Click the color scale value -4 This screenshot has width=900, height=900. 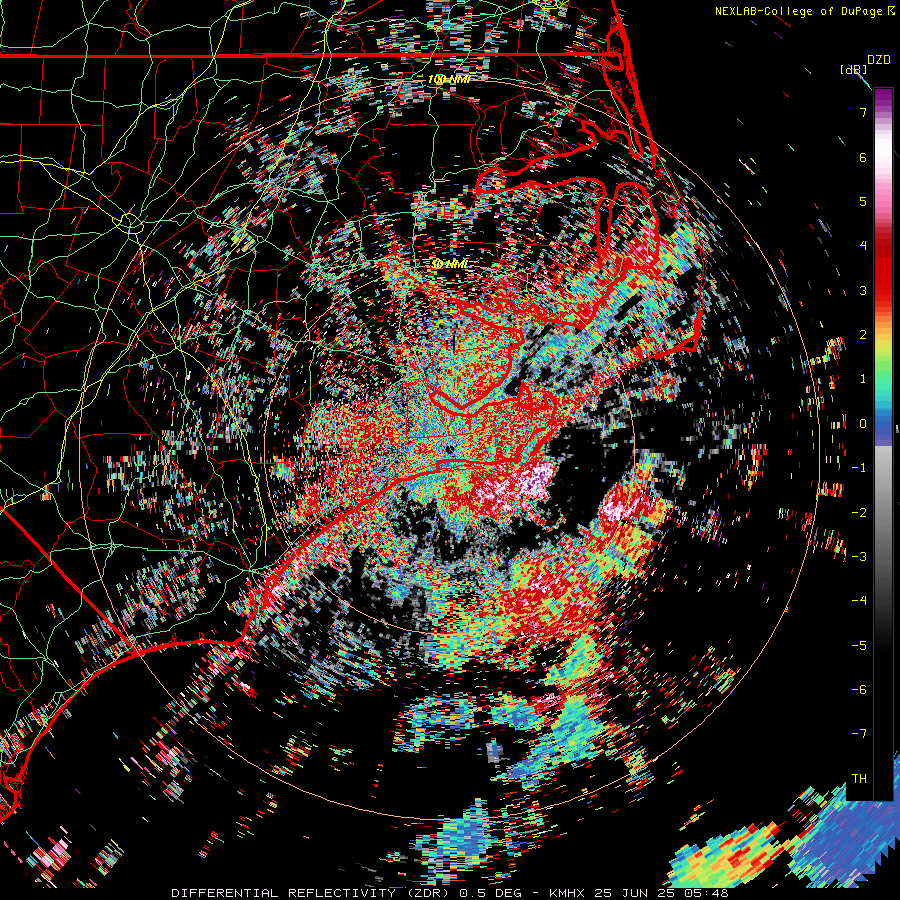pos(859,601)
